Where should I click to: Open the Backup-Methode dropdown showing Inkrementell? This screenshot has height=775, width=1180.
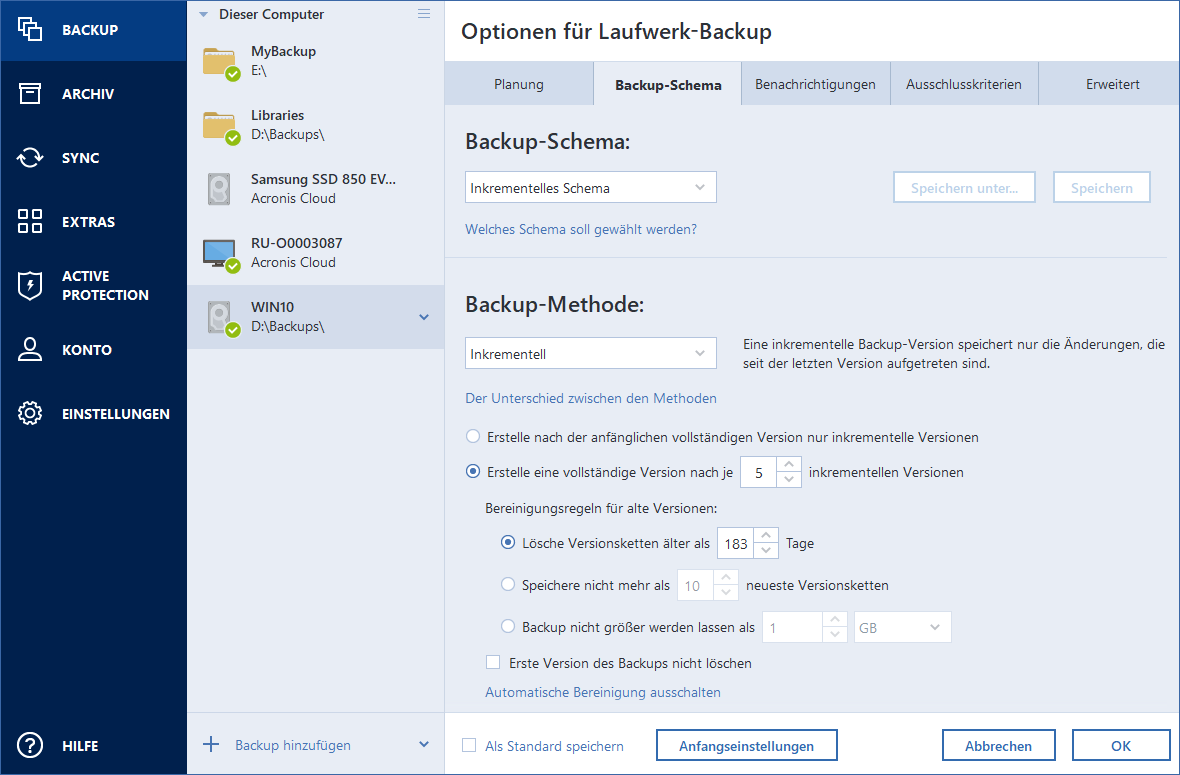point(590,352)
